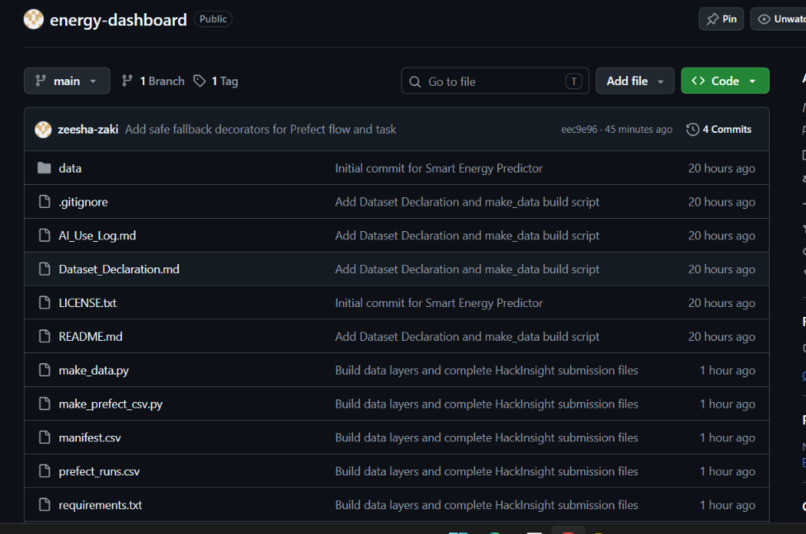This screenshot has height=534, width=806.
Task: Open the Add file dropdown
Action: tap(635, 81)
